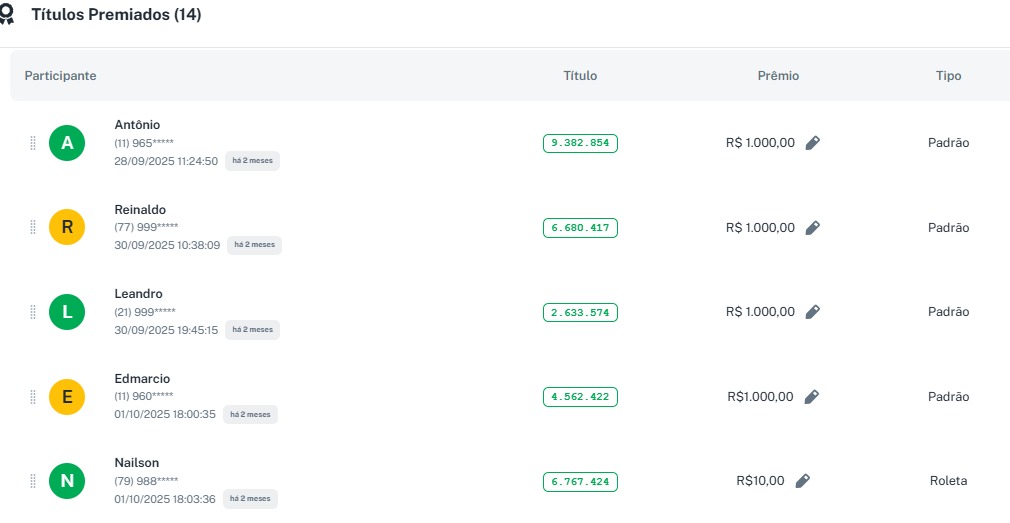Click the Prêmio column header
Screen dimensions: 1010x523
tap(778, 76)
